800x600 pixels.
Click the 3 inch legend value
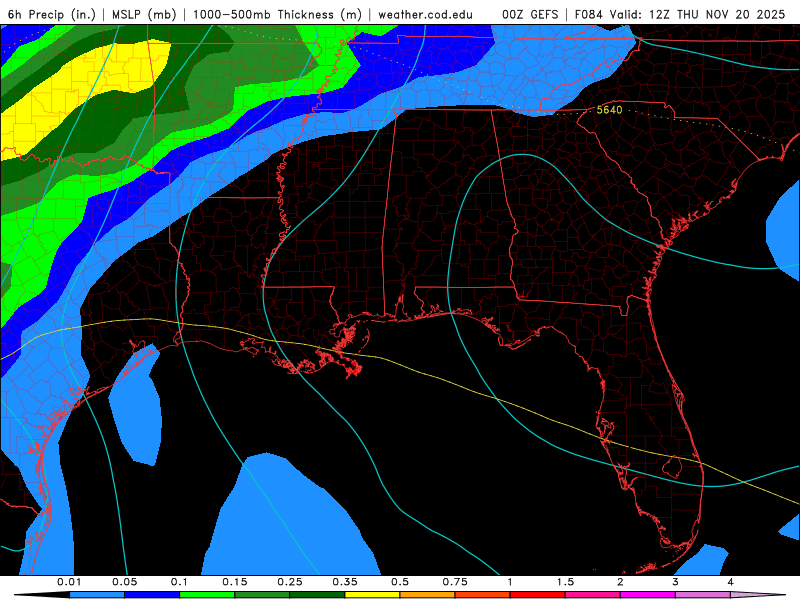coord(676,582)
